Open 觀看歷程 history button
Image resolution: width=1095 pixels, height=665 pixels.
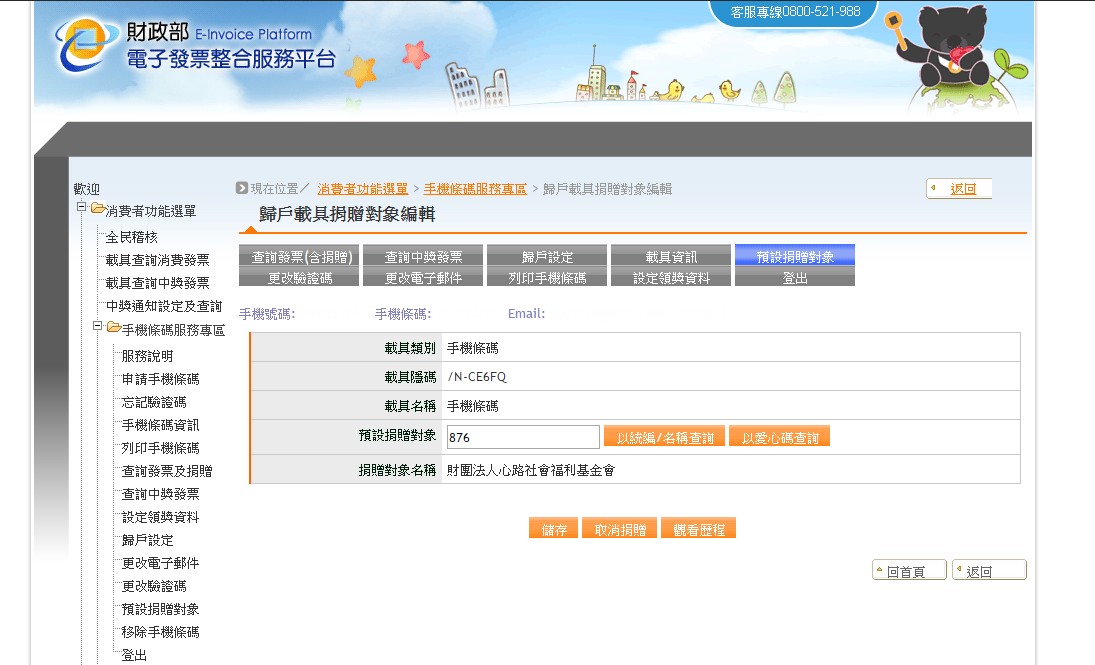tap(698, 530)
